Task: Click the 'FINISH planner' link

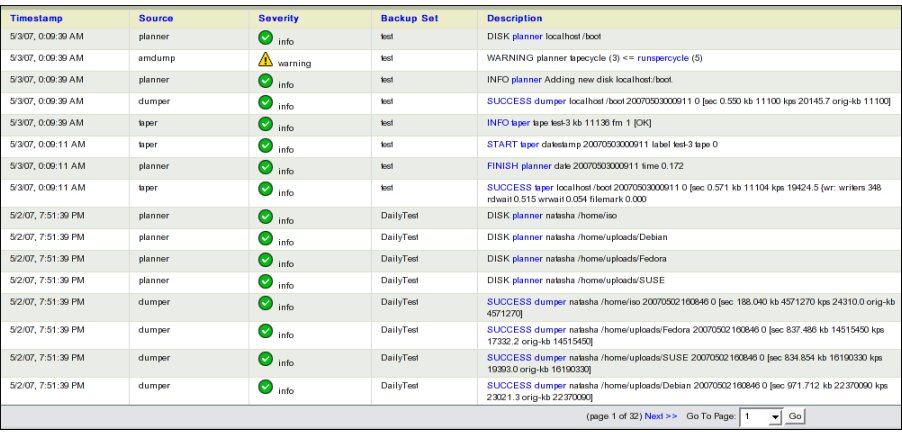Action: pos(519,166)
